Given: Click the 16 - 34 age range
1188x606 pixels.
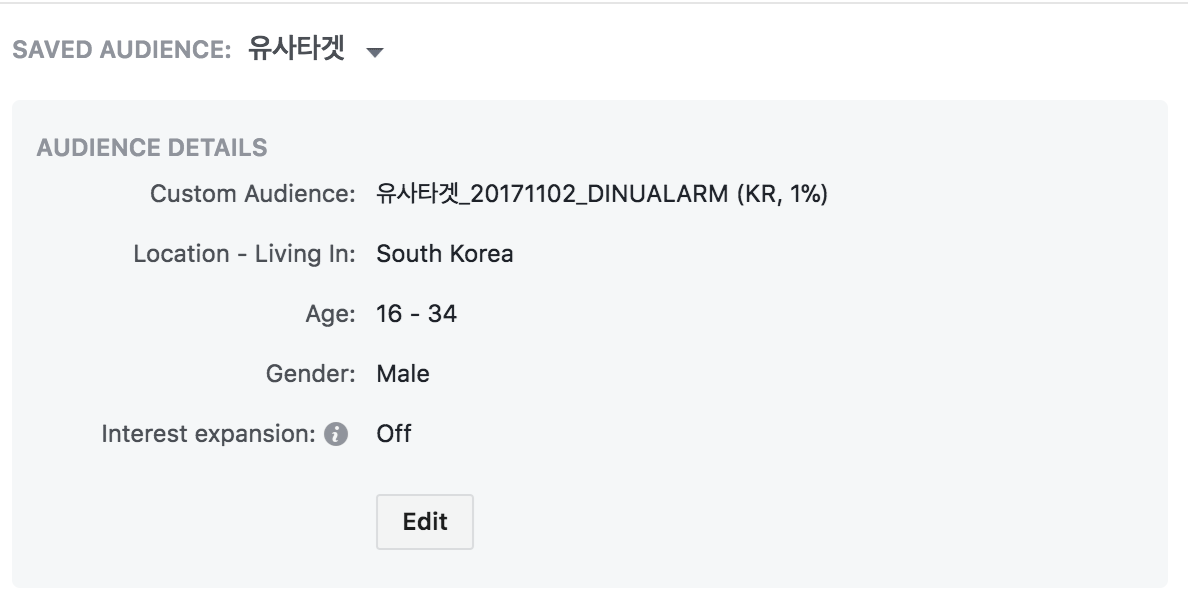Looking at the screenshot, I should pos(416,314).
